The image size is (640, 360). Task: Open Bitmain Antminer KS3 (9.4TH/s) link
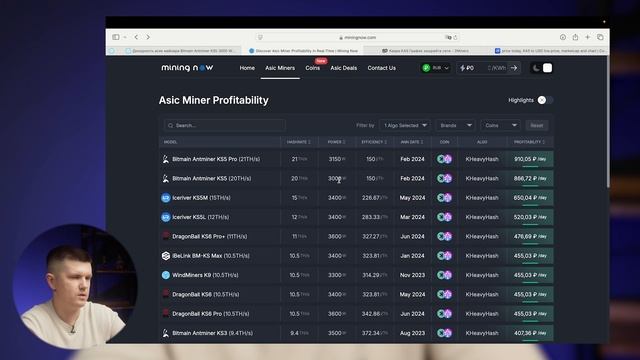coord(212,333)
